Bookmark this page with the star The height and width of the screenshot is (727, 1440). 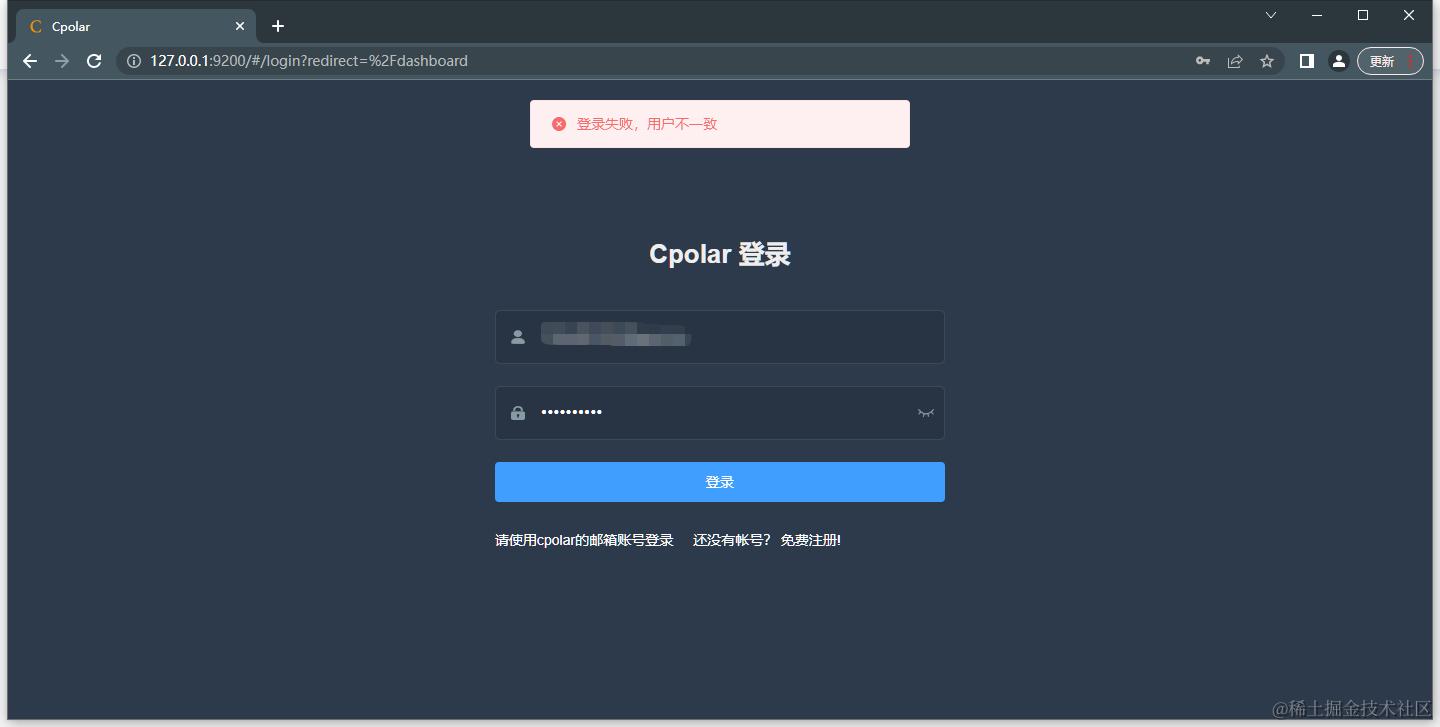click(1267, 61)
